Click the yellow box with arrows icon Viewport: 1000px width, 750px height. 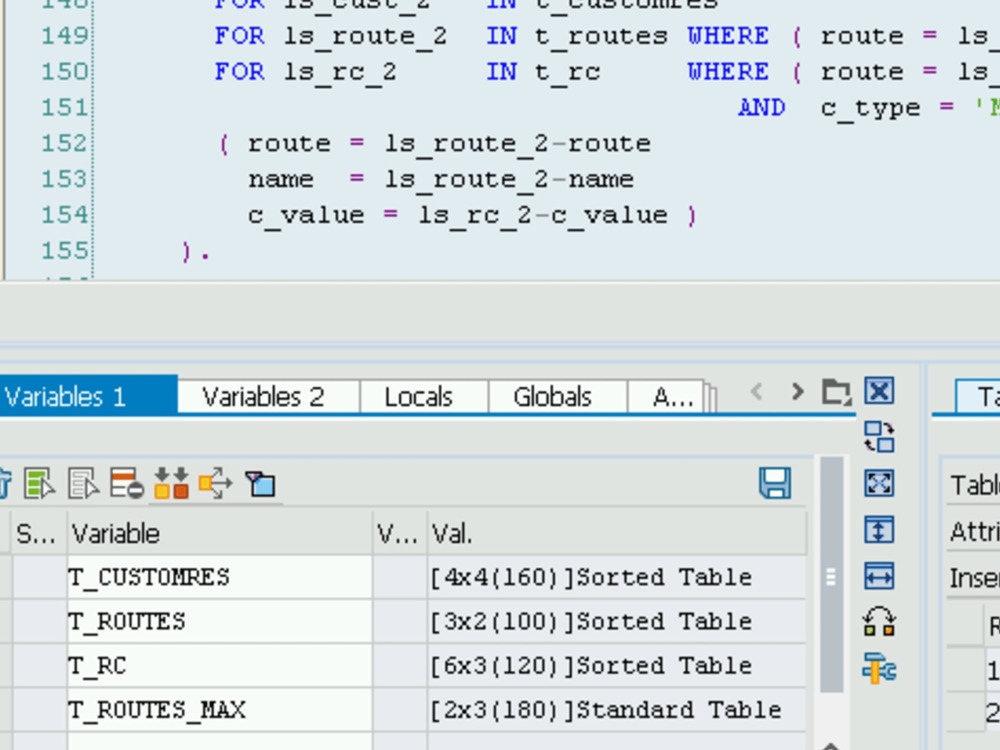[x=216, y=483]
